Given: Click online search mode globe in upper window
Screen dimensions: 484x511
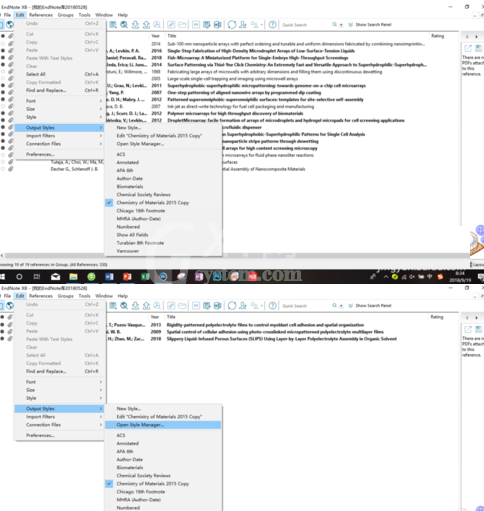Looking at the screenshot, I should tap(10, 25).
